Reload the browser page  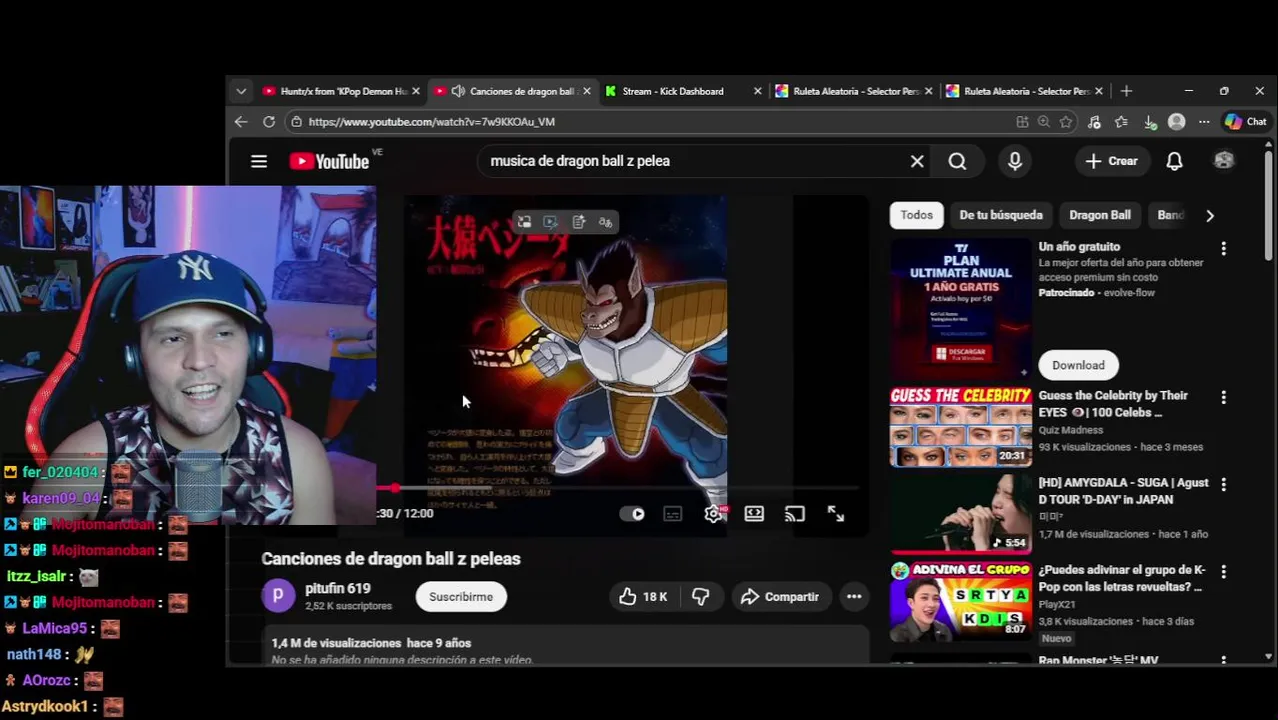(x=269, y=122)
